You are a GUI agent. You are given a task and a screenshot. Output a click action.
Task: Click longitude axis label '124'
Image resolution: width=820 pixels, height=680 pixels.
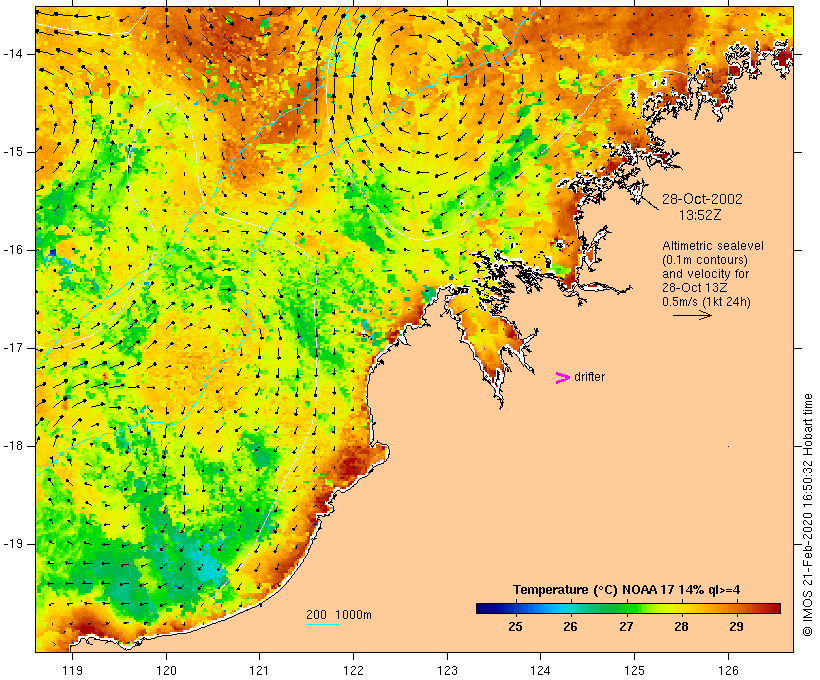pos(540,670)
